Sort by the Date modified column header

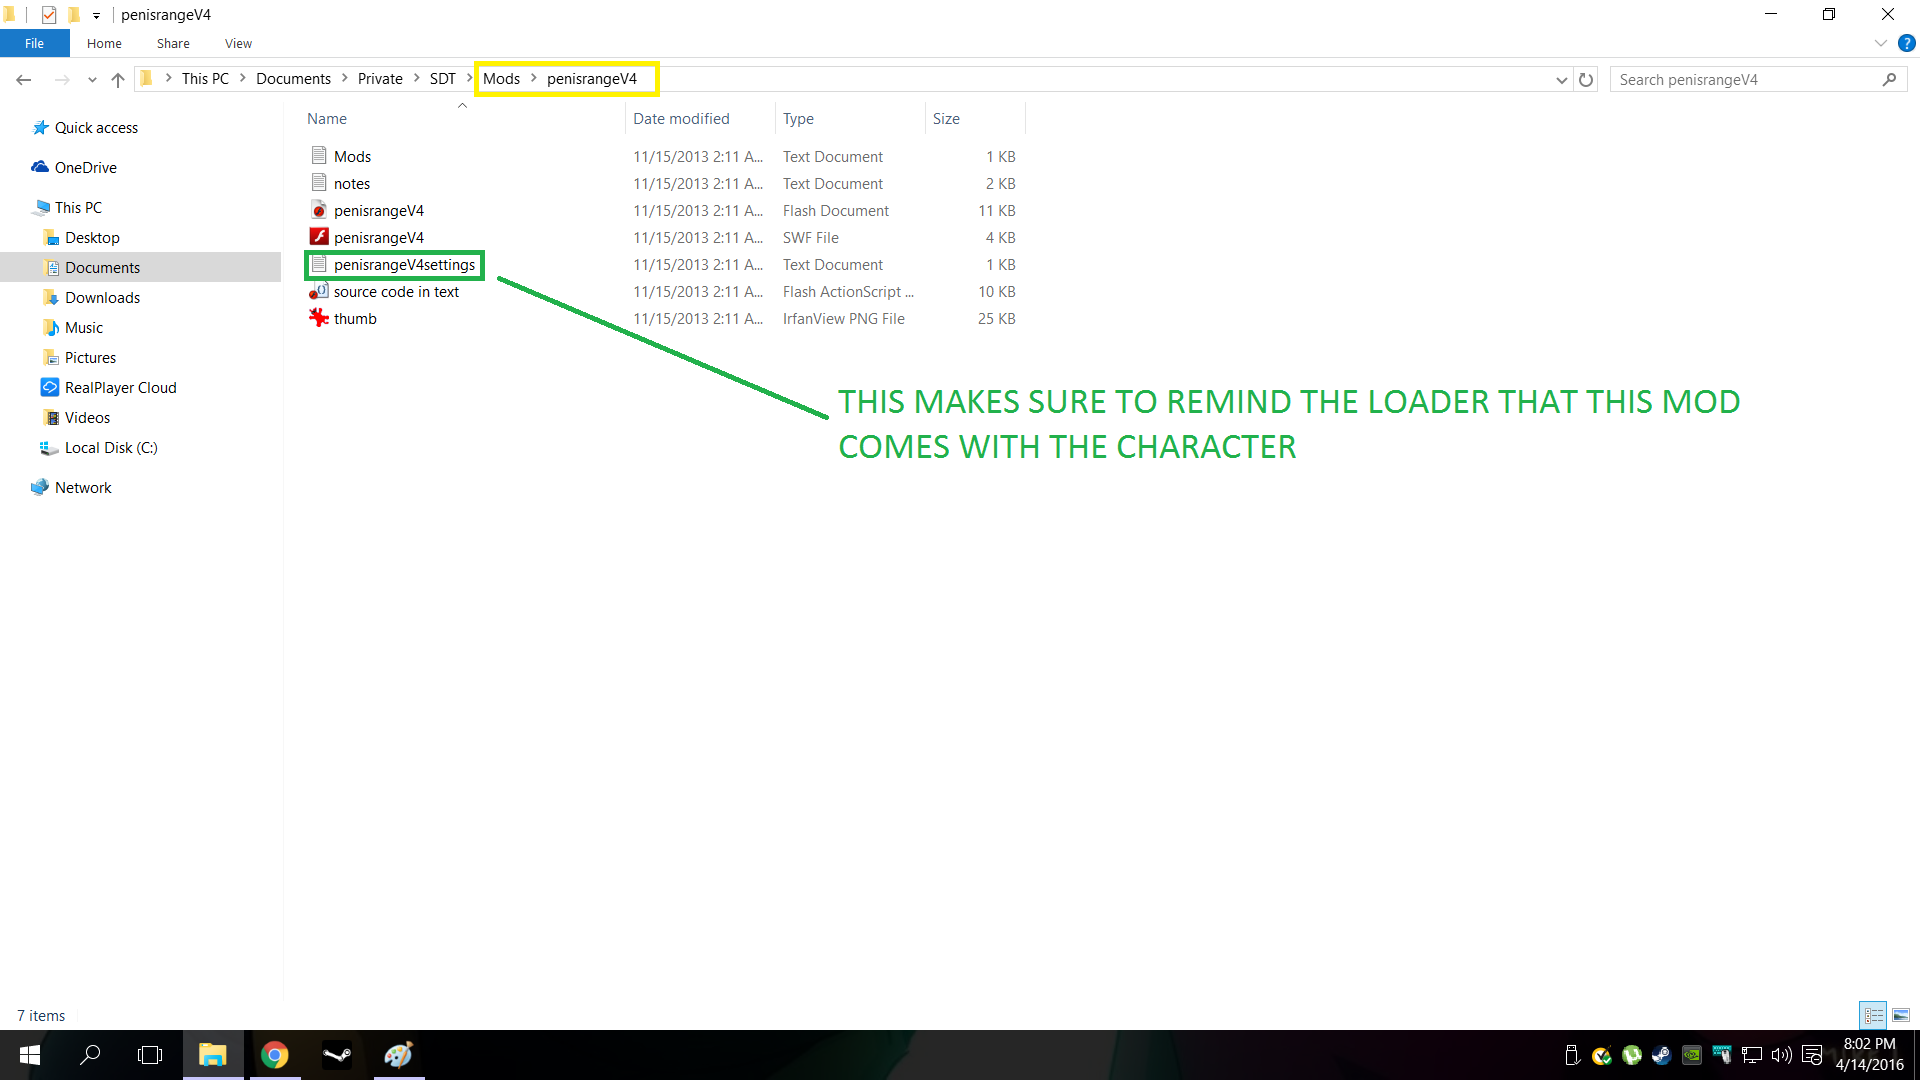(x=681, y=118)
